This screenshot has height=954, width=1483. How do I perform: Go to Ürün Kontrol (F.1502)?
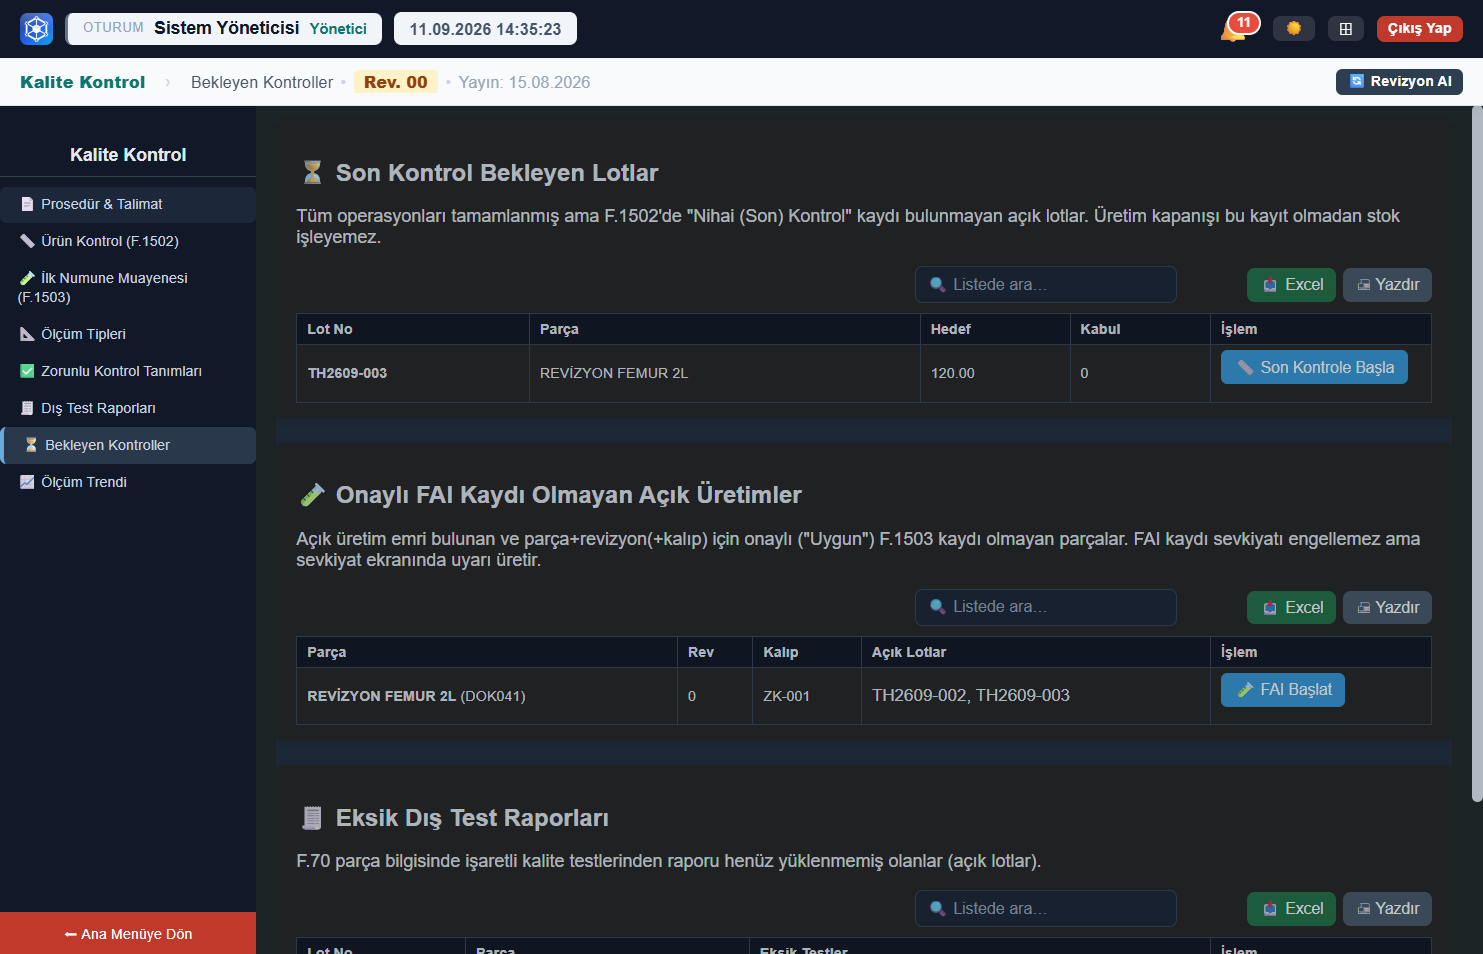tap(128, 241)
